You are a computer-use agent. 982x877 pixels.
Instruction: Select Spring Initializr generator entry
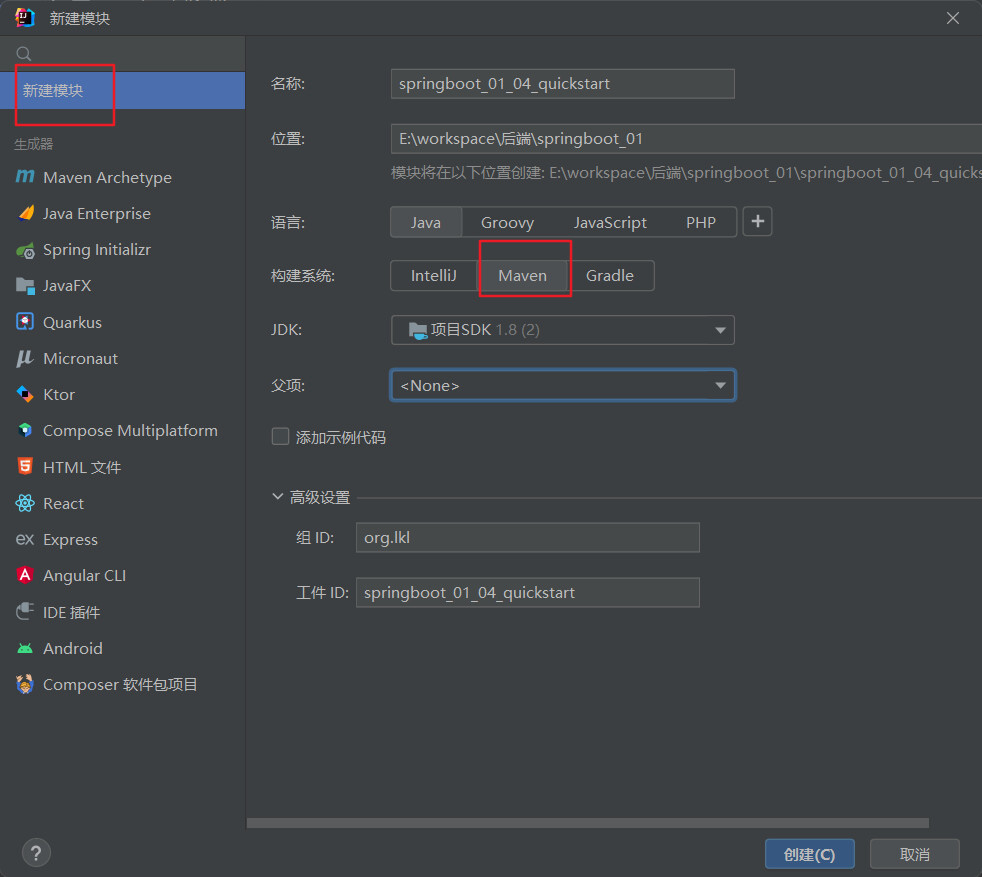pos(122,250)
